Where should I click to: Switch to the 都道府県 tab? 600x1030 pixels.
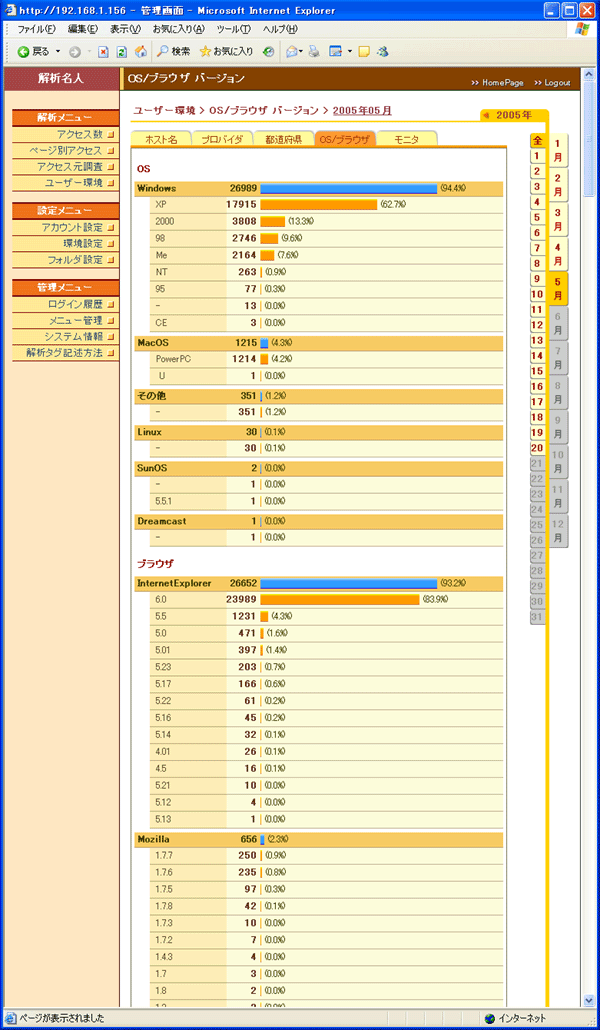pos(284,139)
